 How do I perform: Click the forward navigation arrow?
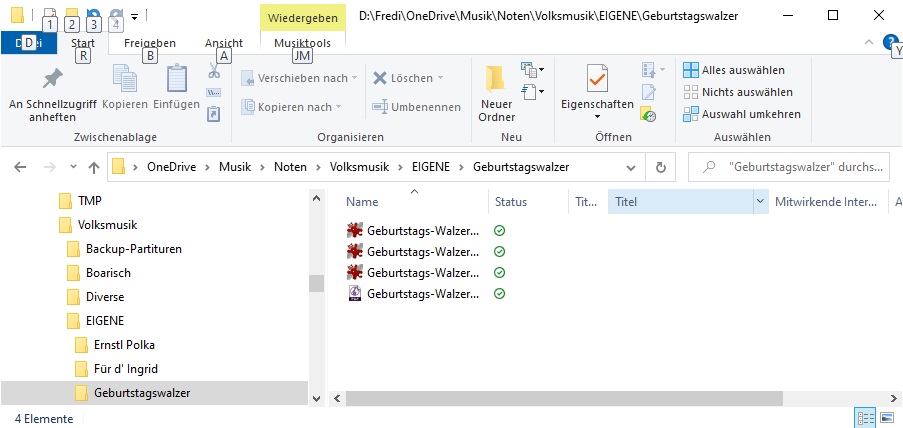pos(50,167)
